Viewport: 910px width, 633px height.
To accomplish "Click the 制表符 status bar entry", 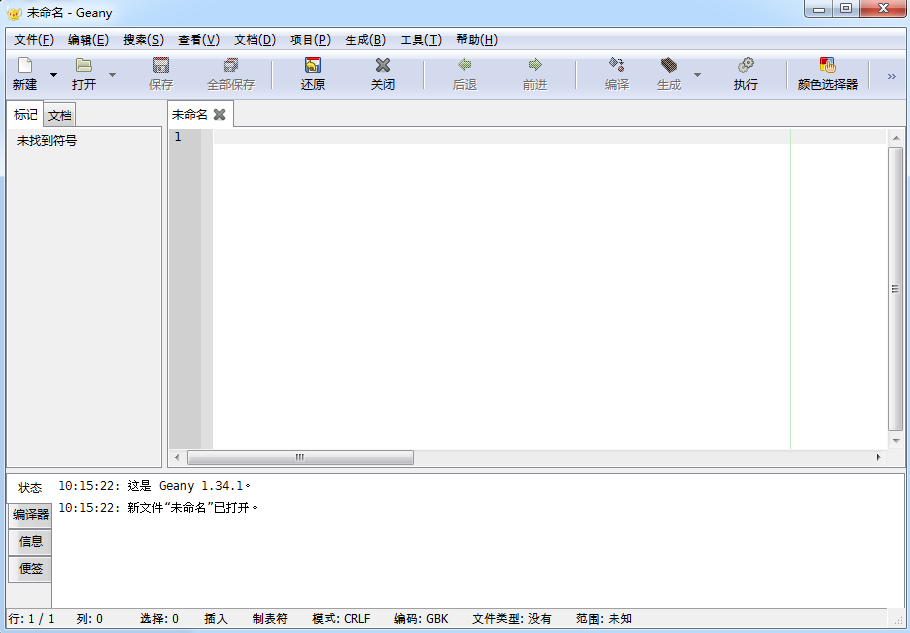I will pos(270,618).
